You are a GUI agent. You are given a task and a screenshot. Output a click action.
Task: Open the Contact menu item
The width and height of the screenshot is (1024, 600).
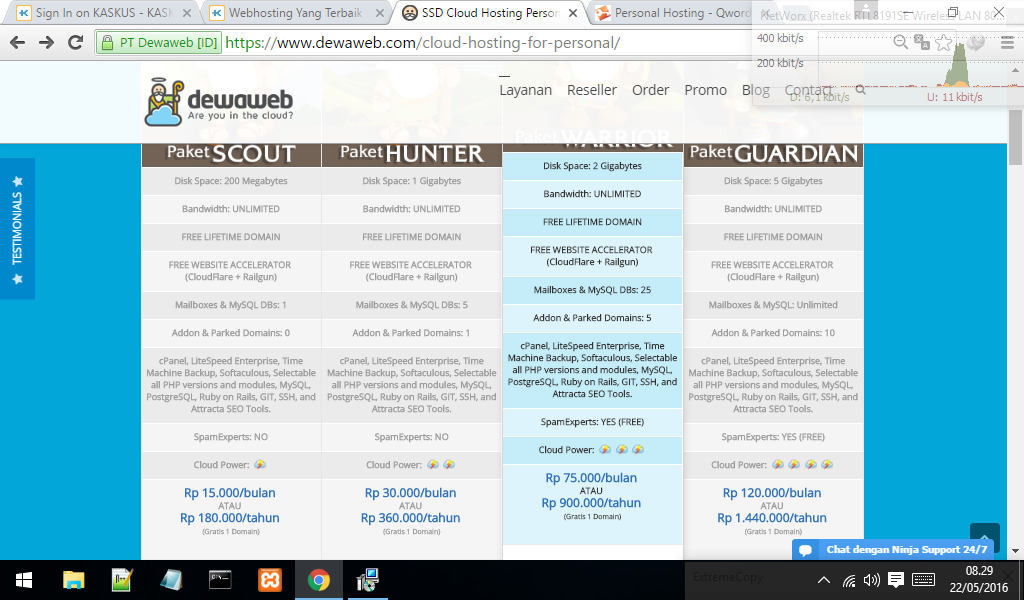click(808, 90)
